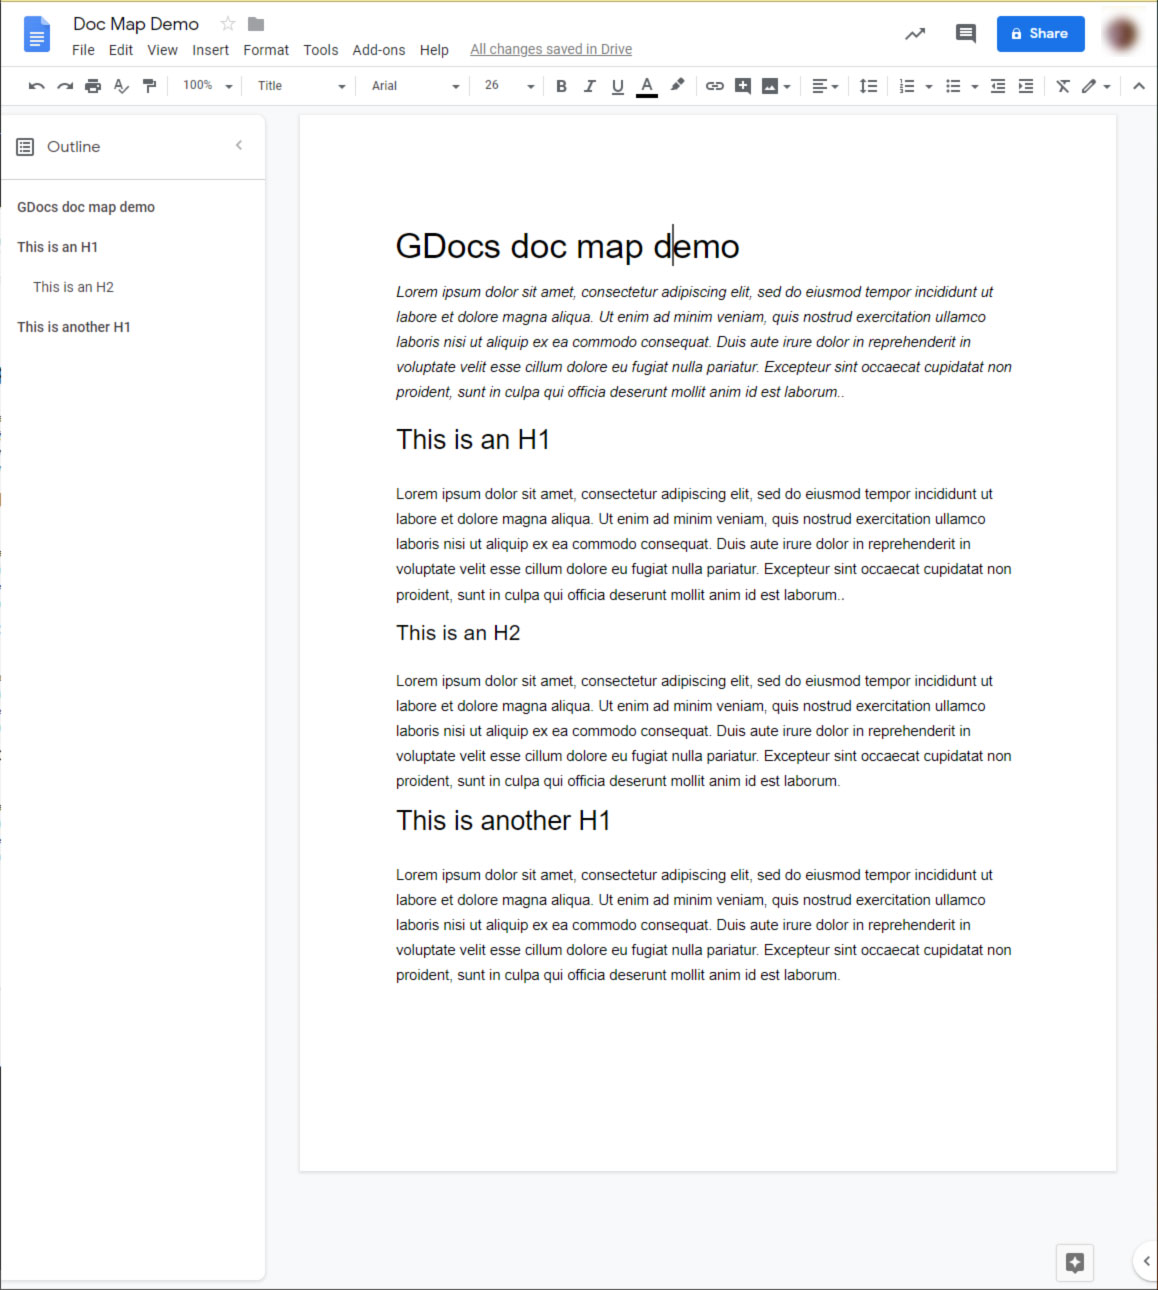
Task: Open the line spacing options
Action: click(868, 86)
